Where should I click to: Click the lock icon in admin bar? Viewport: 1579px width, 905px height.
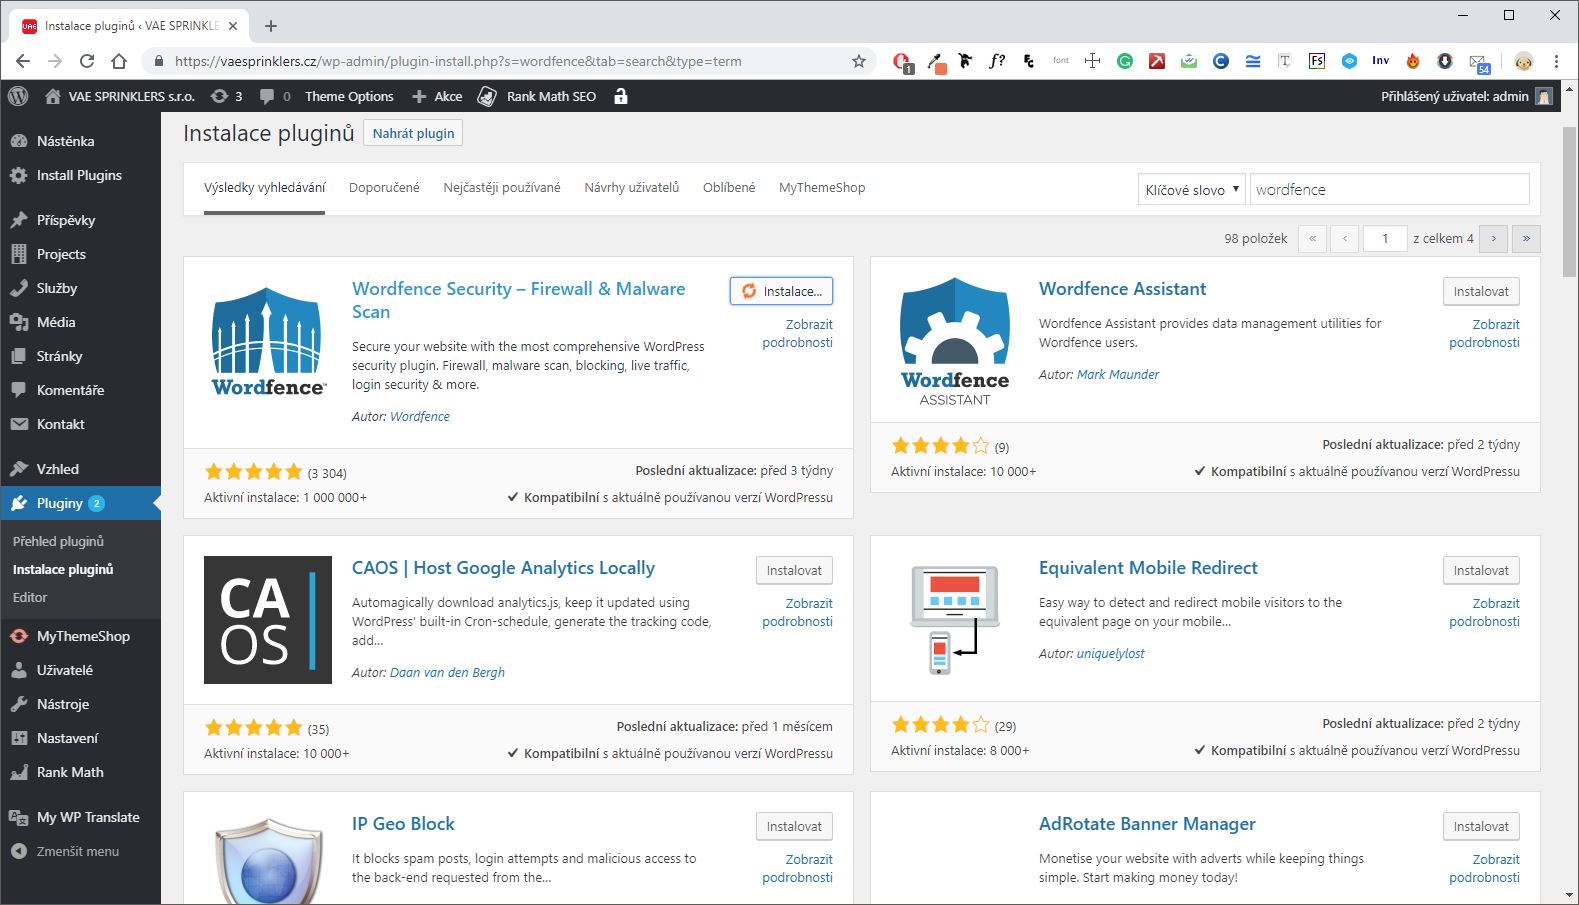coord(621,96)
